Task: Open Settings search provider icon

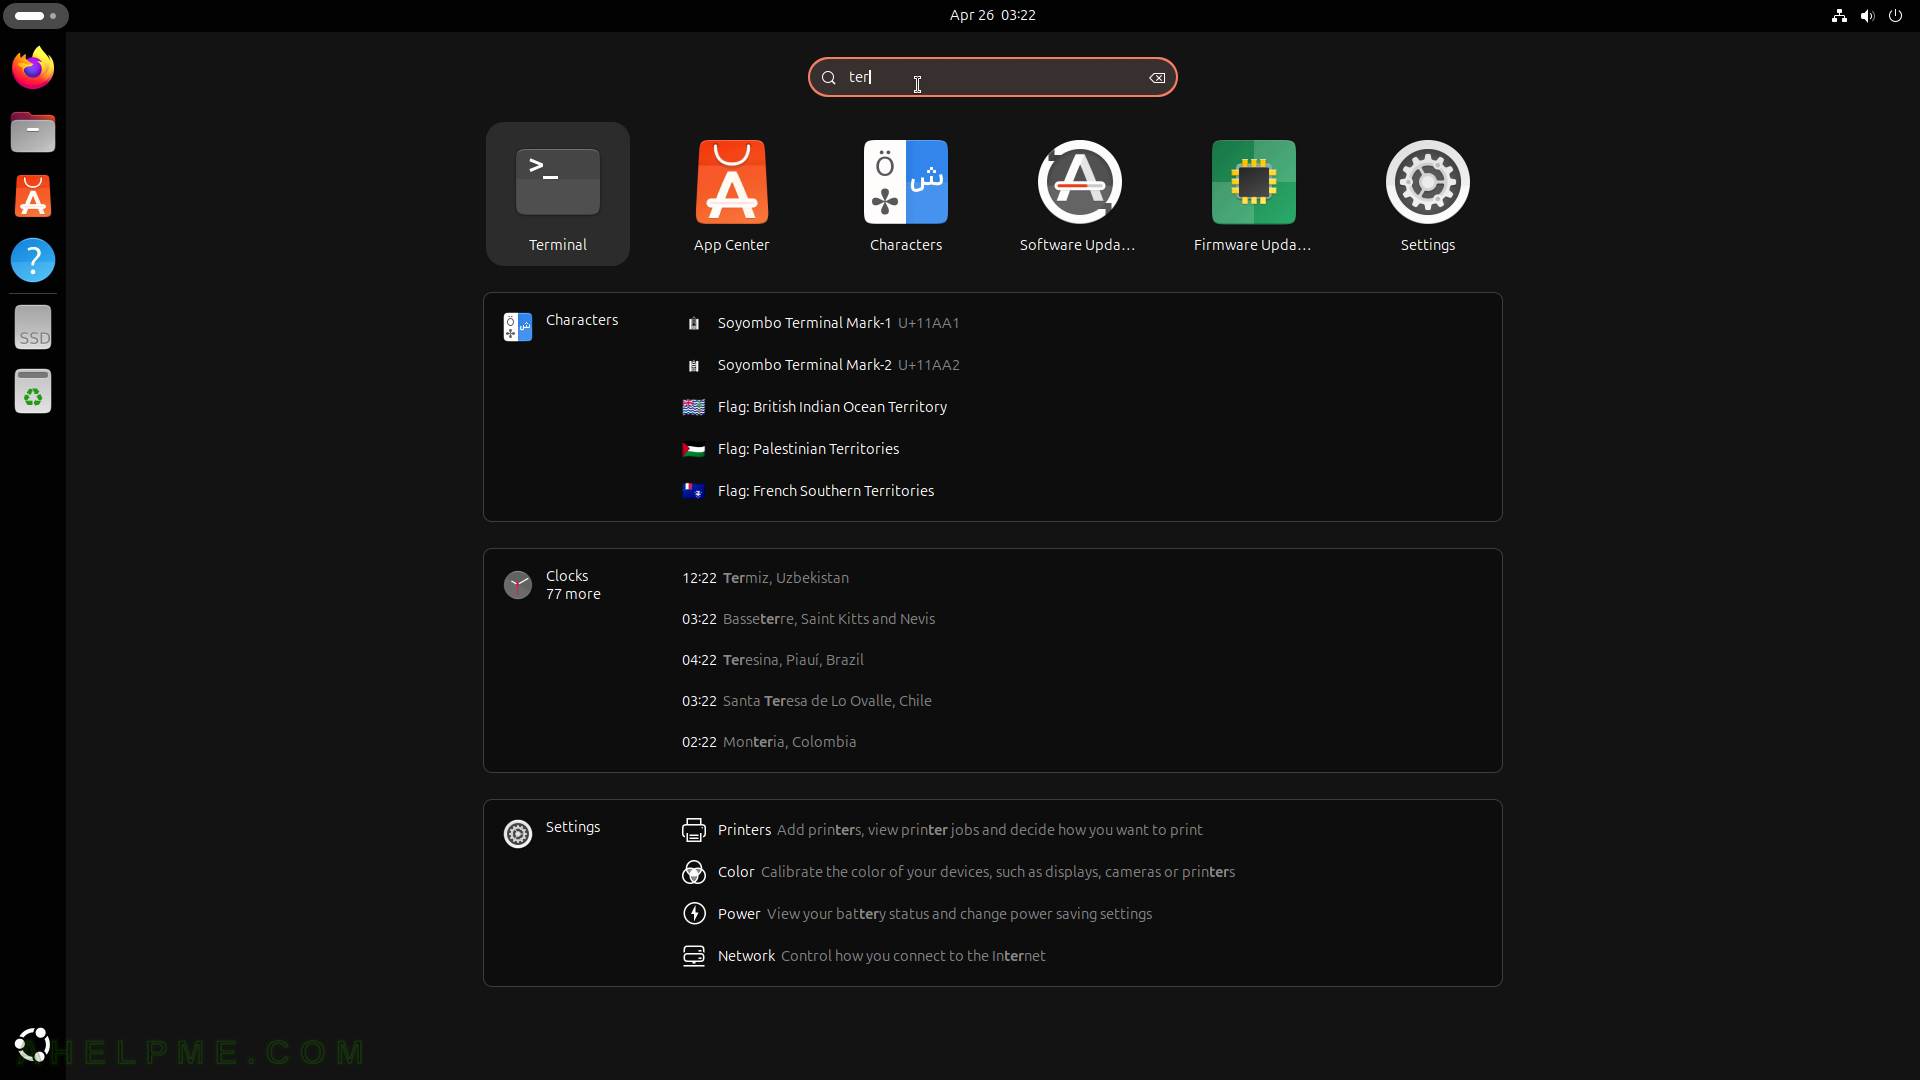Action: coord(518,834)
